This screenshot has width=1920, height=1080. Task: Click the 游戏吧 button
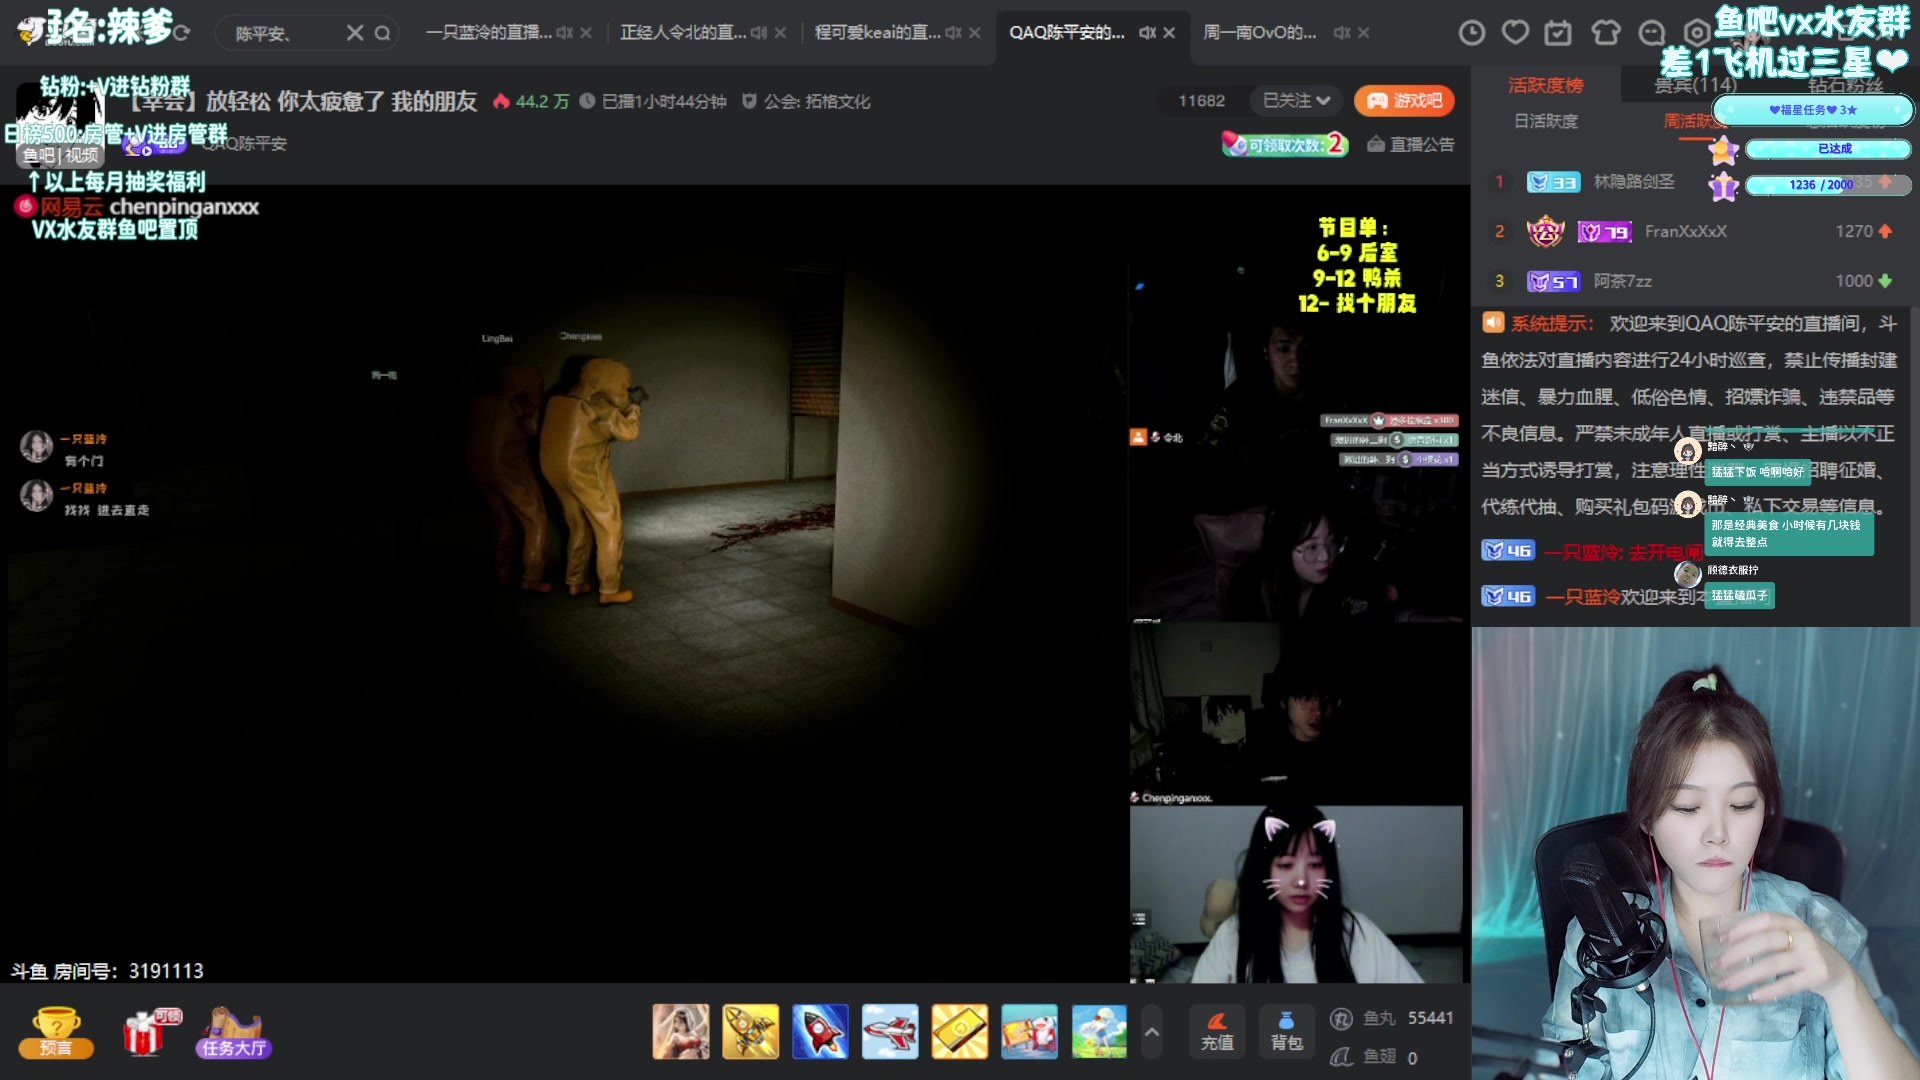(x=1404, y=100)
